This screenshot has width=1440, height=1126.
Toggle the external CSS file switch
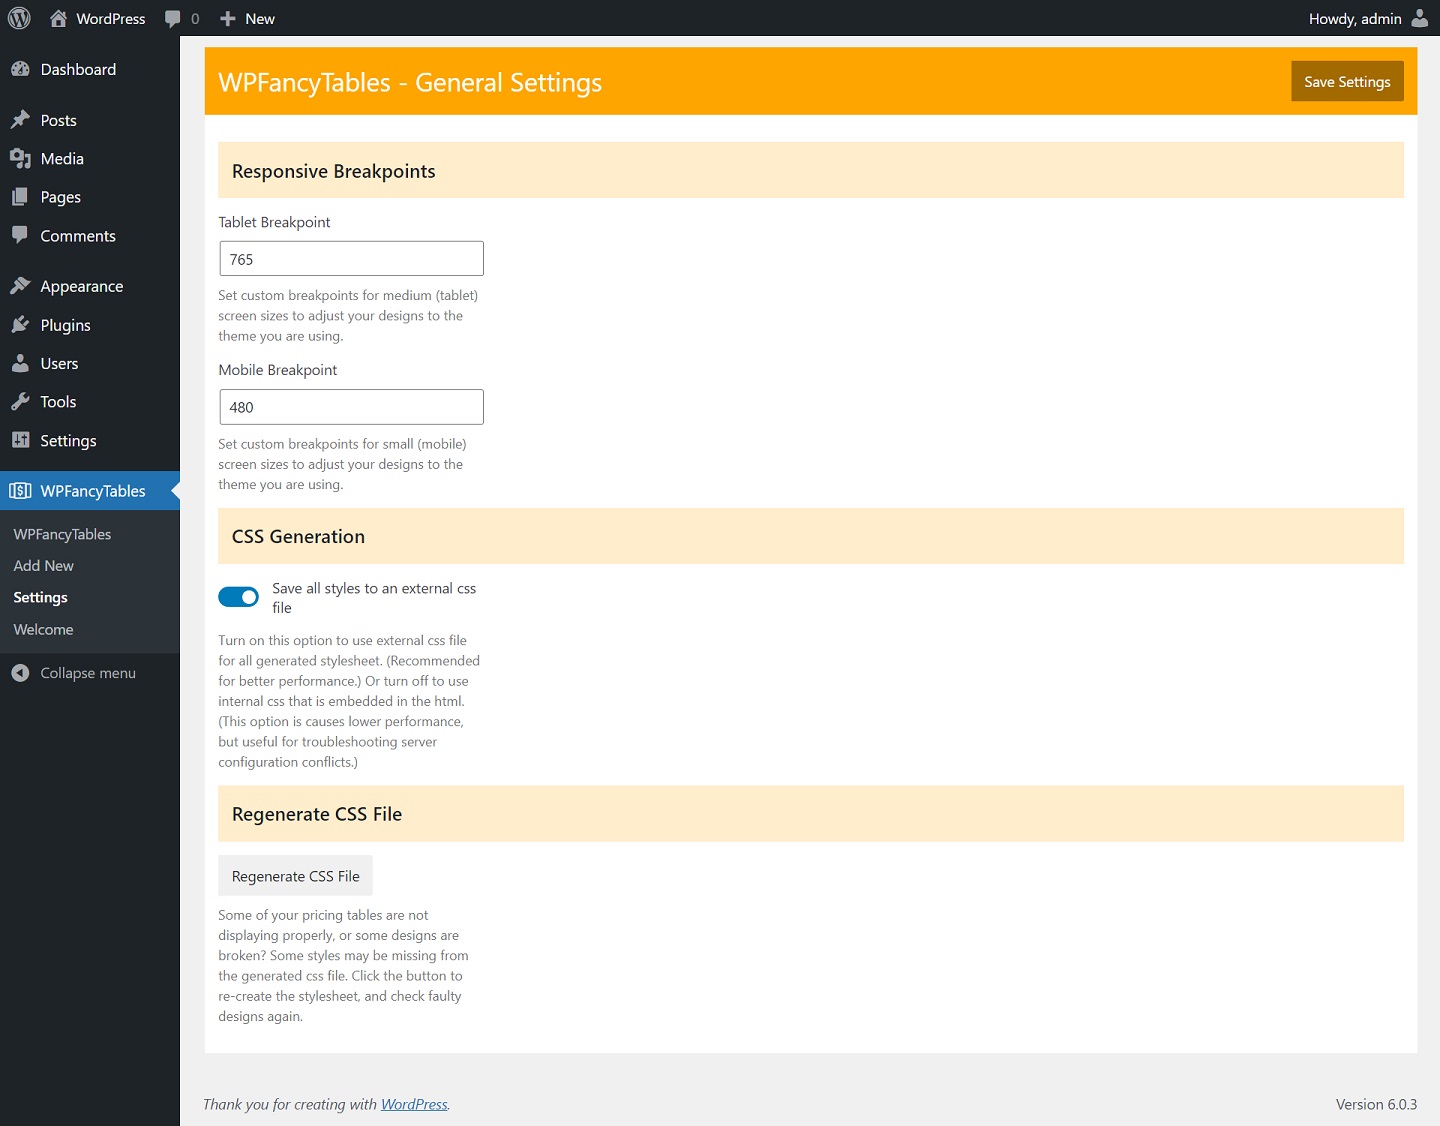[x=238, y=597]
